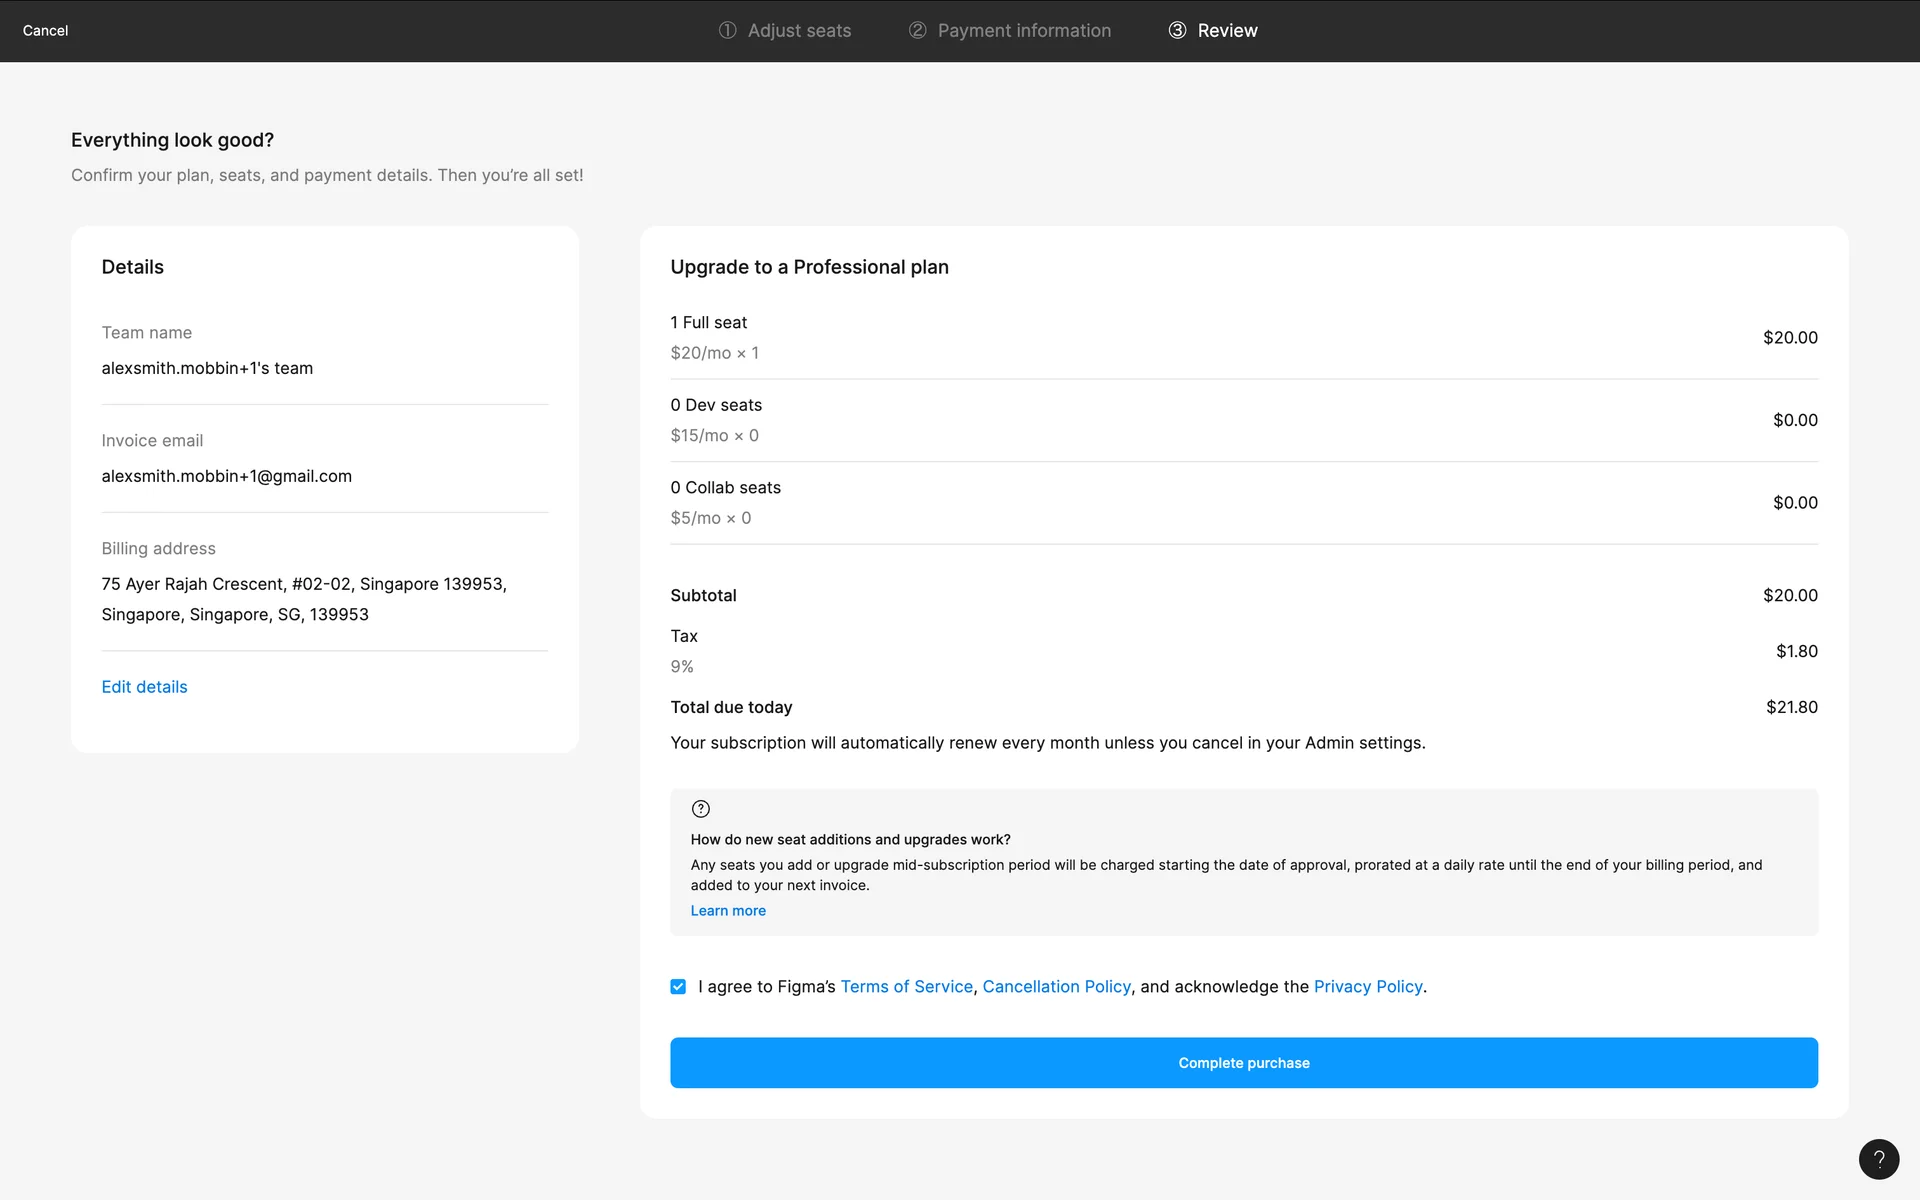The image size is (1920, 1200).
Task: Go to Adjust seats step
Action: tap(798, 31)
